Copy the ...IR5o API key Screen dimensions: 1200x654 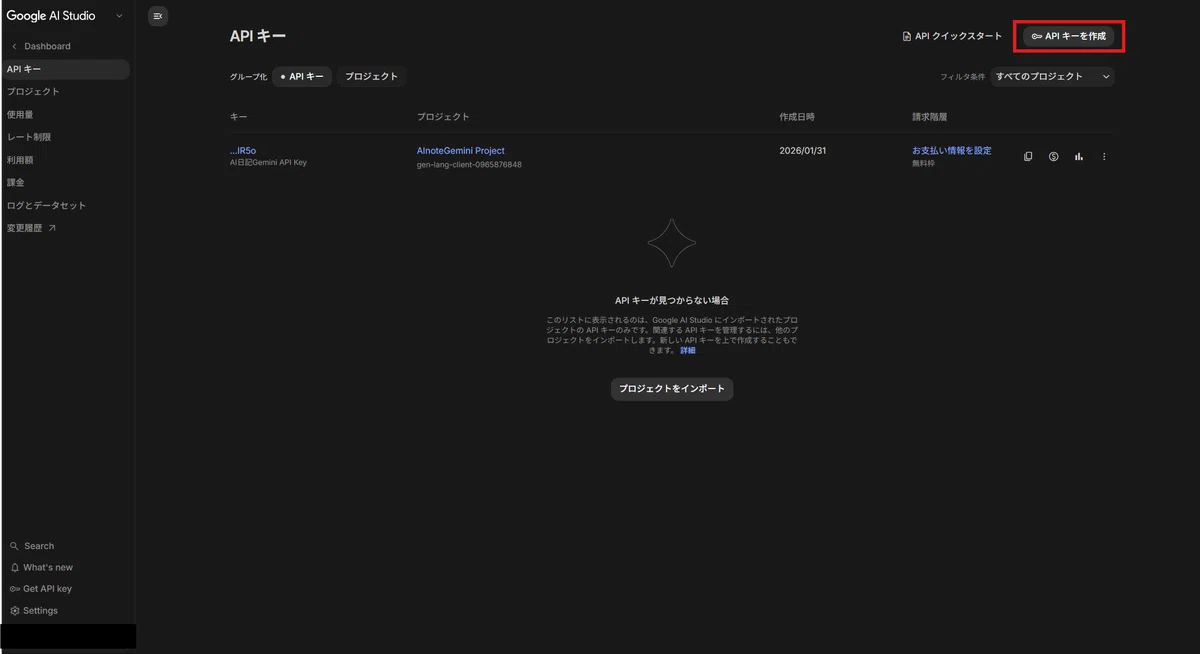coord(1028,157)
